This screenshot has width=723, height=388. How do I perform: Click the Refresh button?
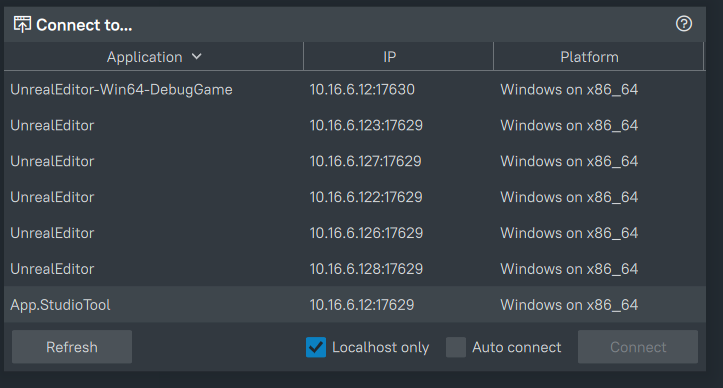pyautogui.click(x=72, y=346)
